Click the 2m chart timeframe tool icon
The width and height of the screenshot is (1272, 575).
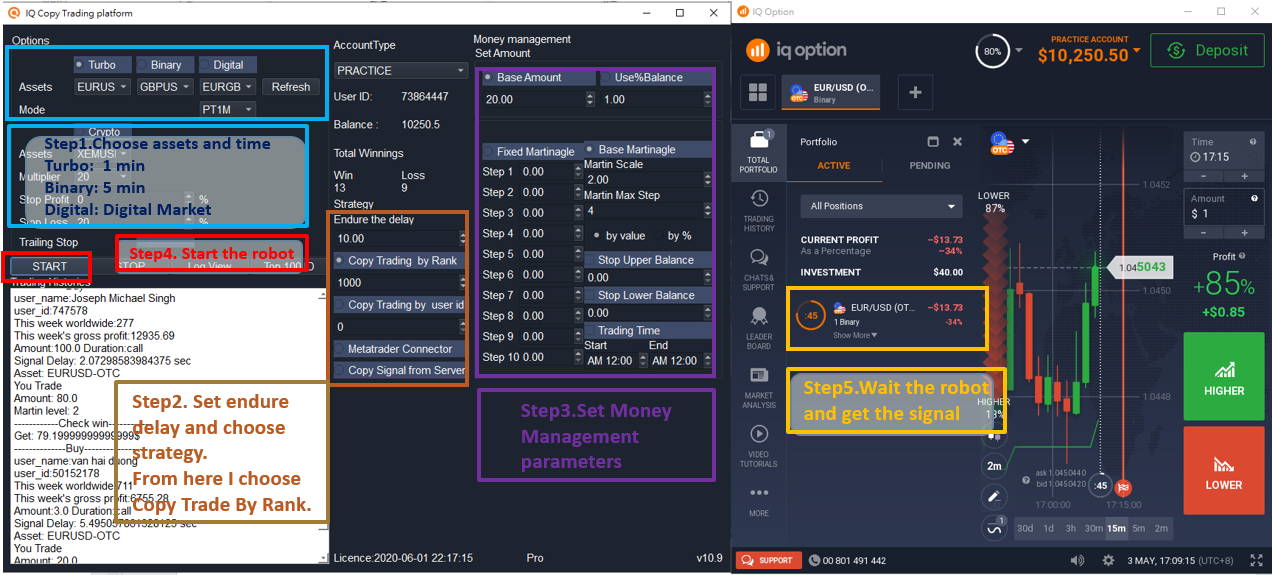click(x=994, y=466)
